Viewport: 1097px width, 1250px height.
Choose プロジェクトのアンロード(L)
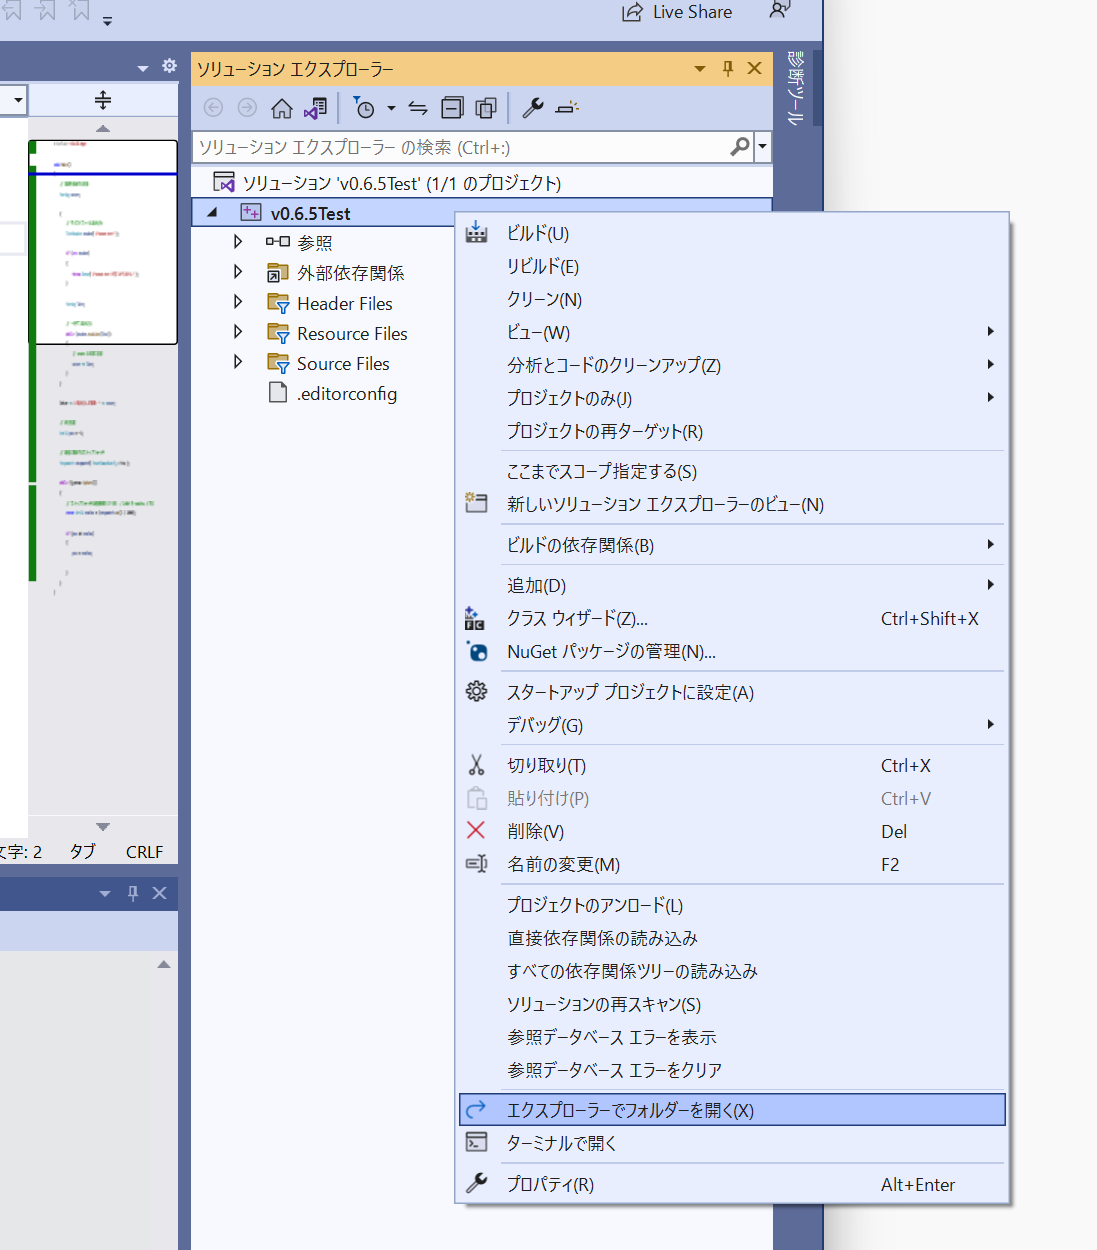(732, 905)
